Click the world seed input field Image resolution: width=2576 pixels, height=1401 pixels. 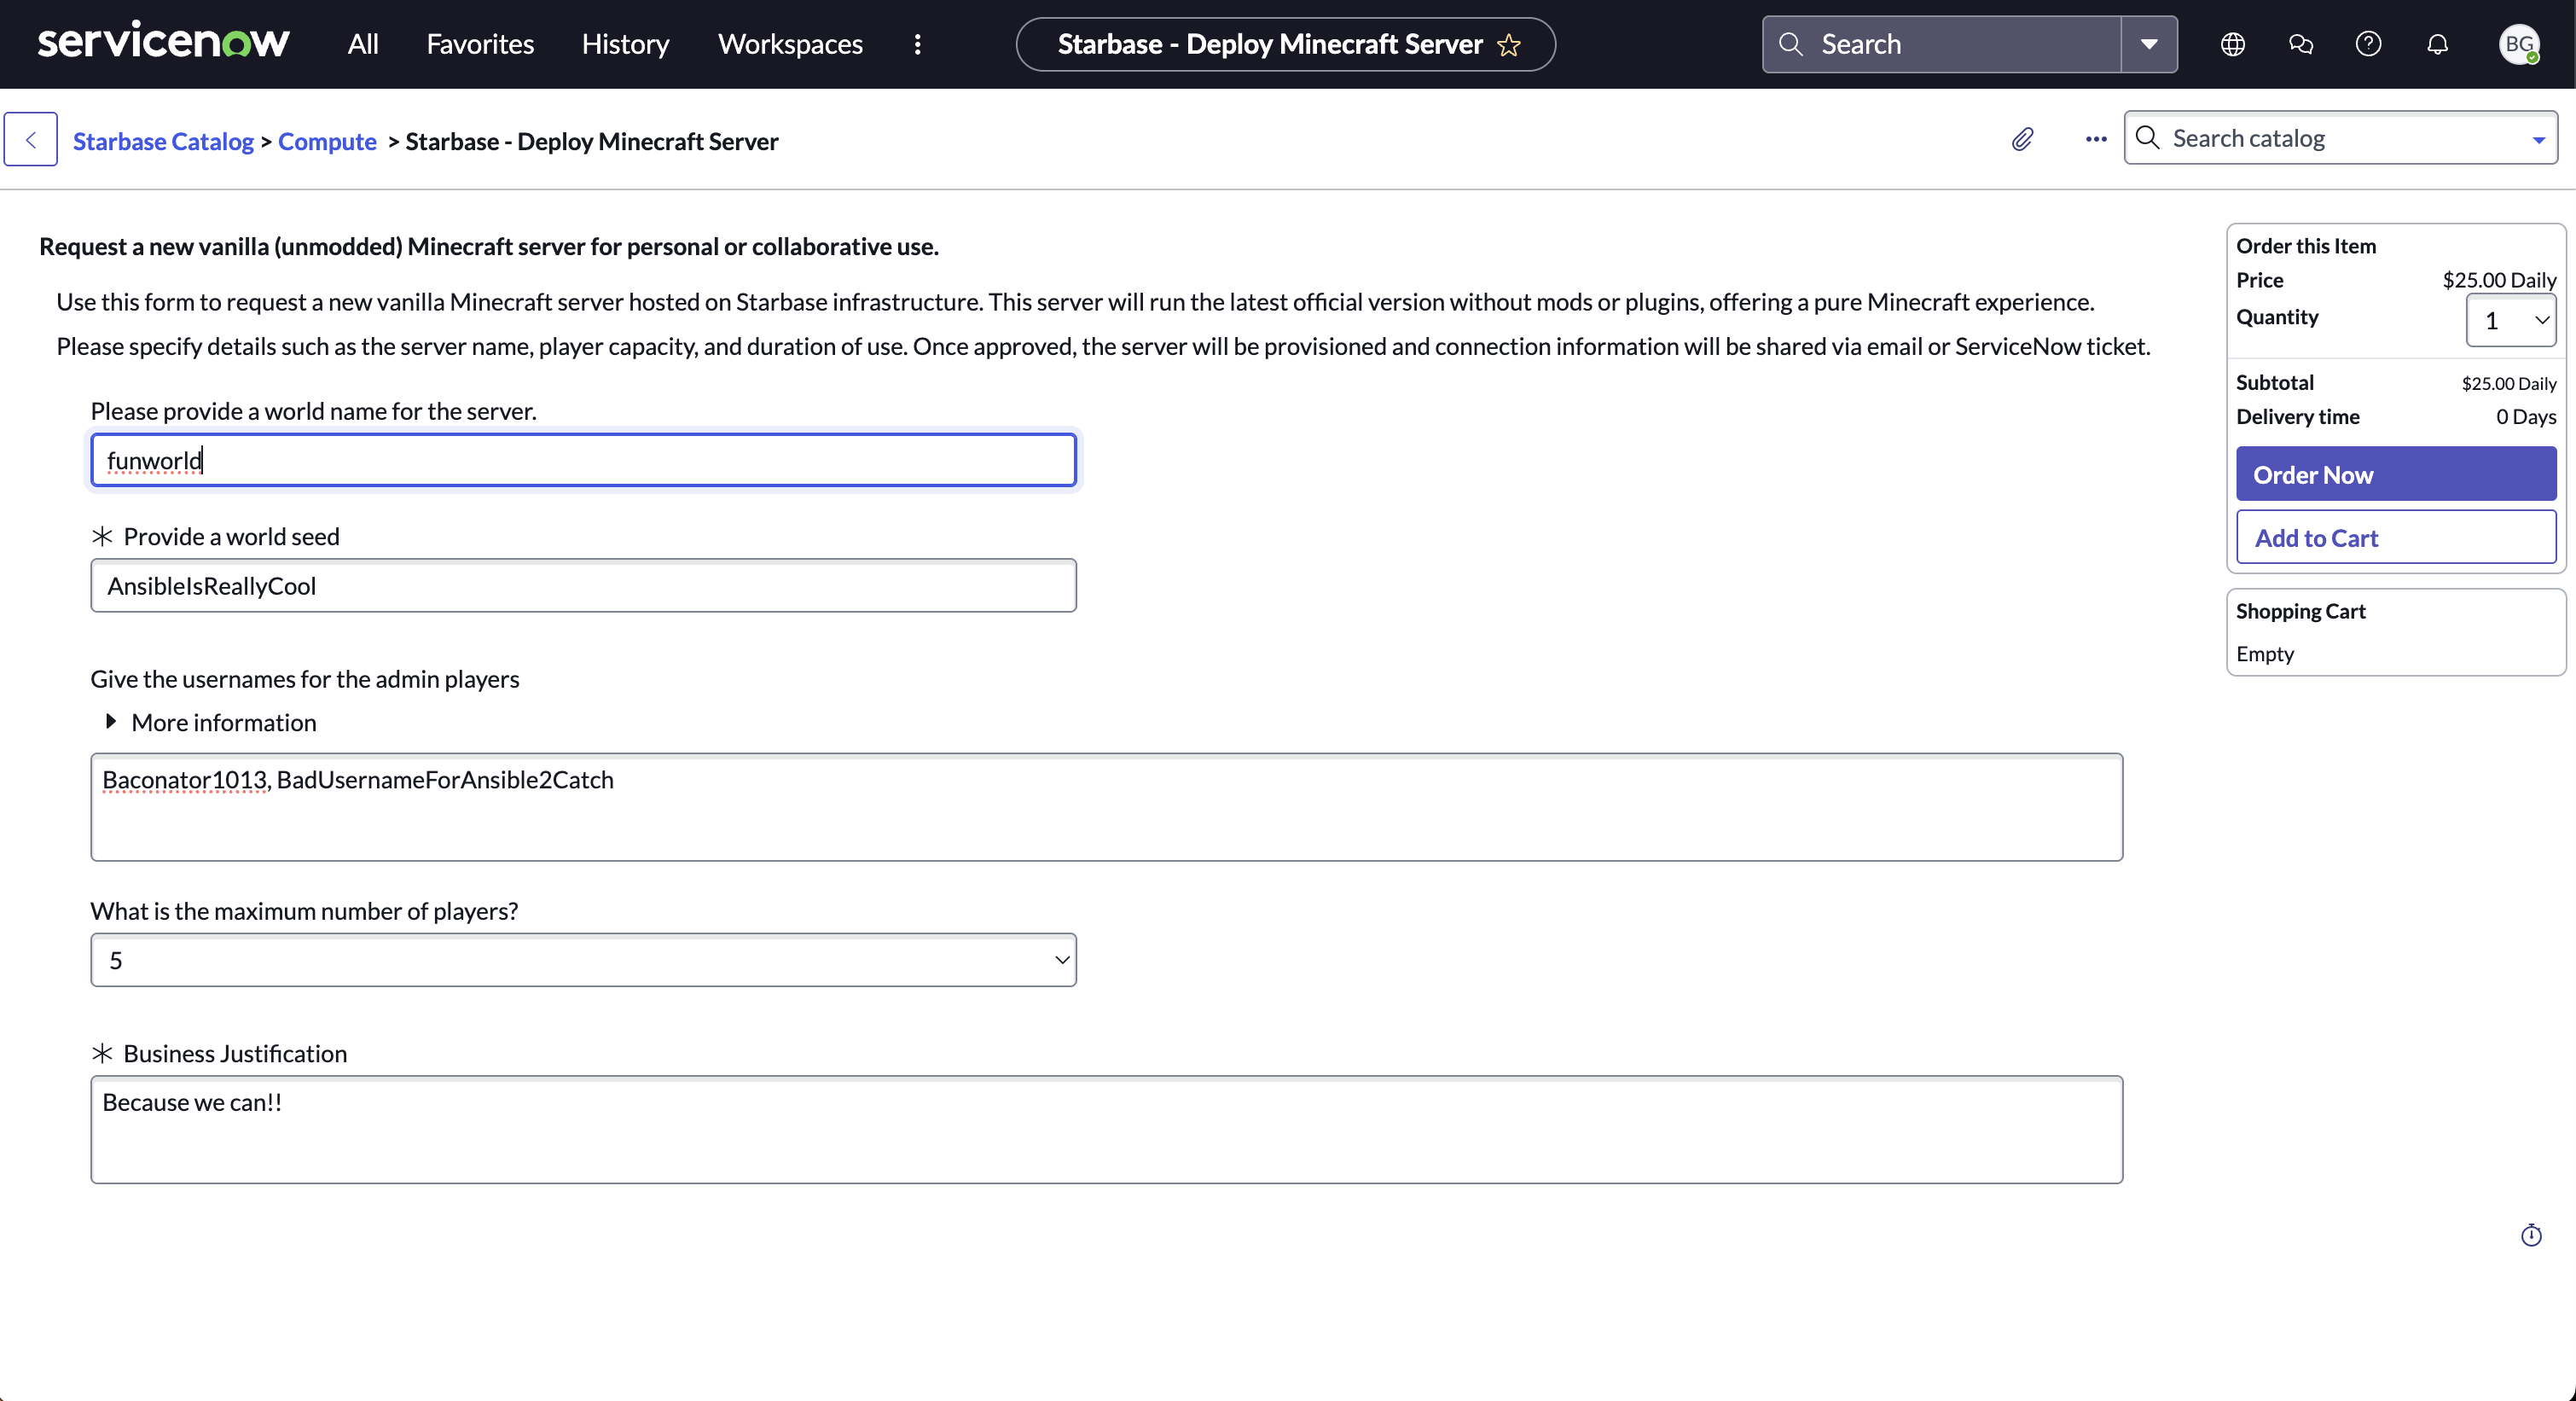pos(583,585)
